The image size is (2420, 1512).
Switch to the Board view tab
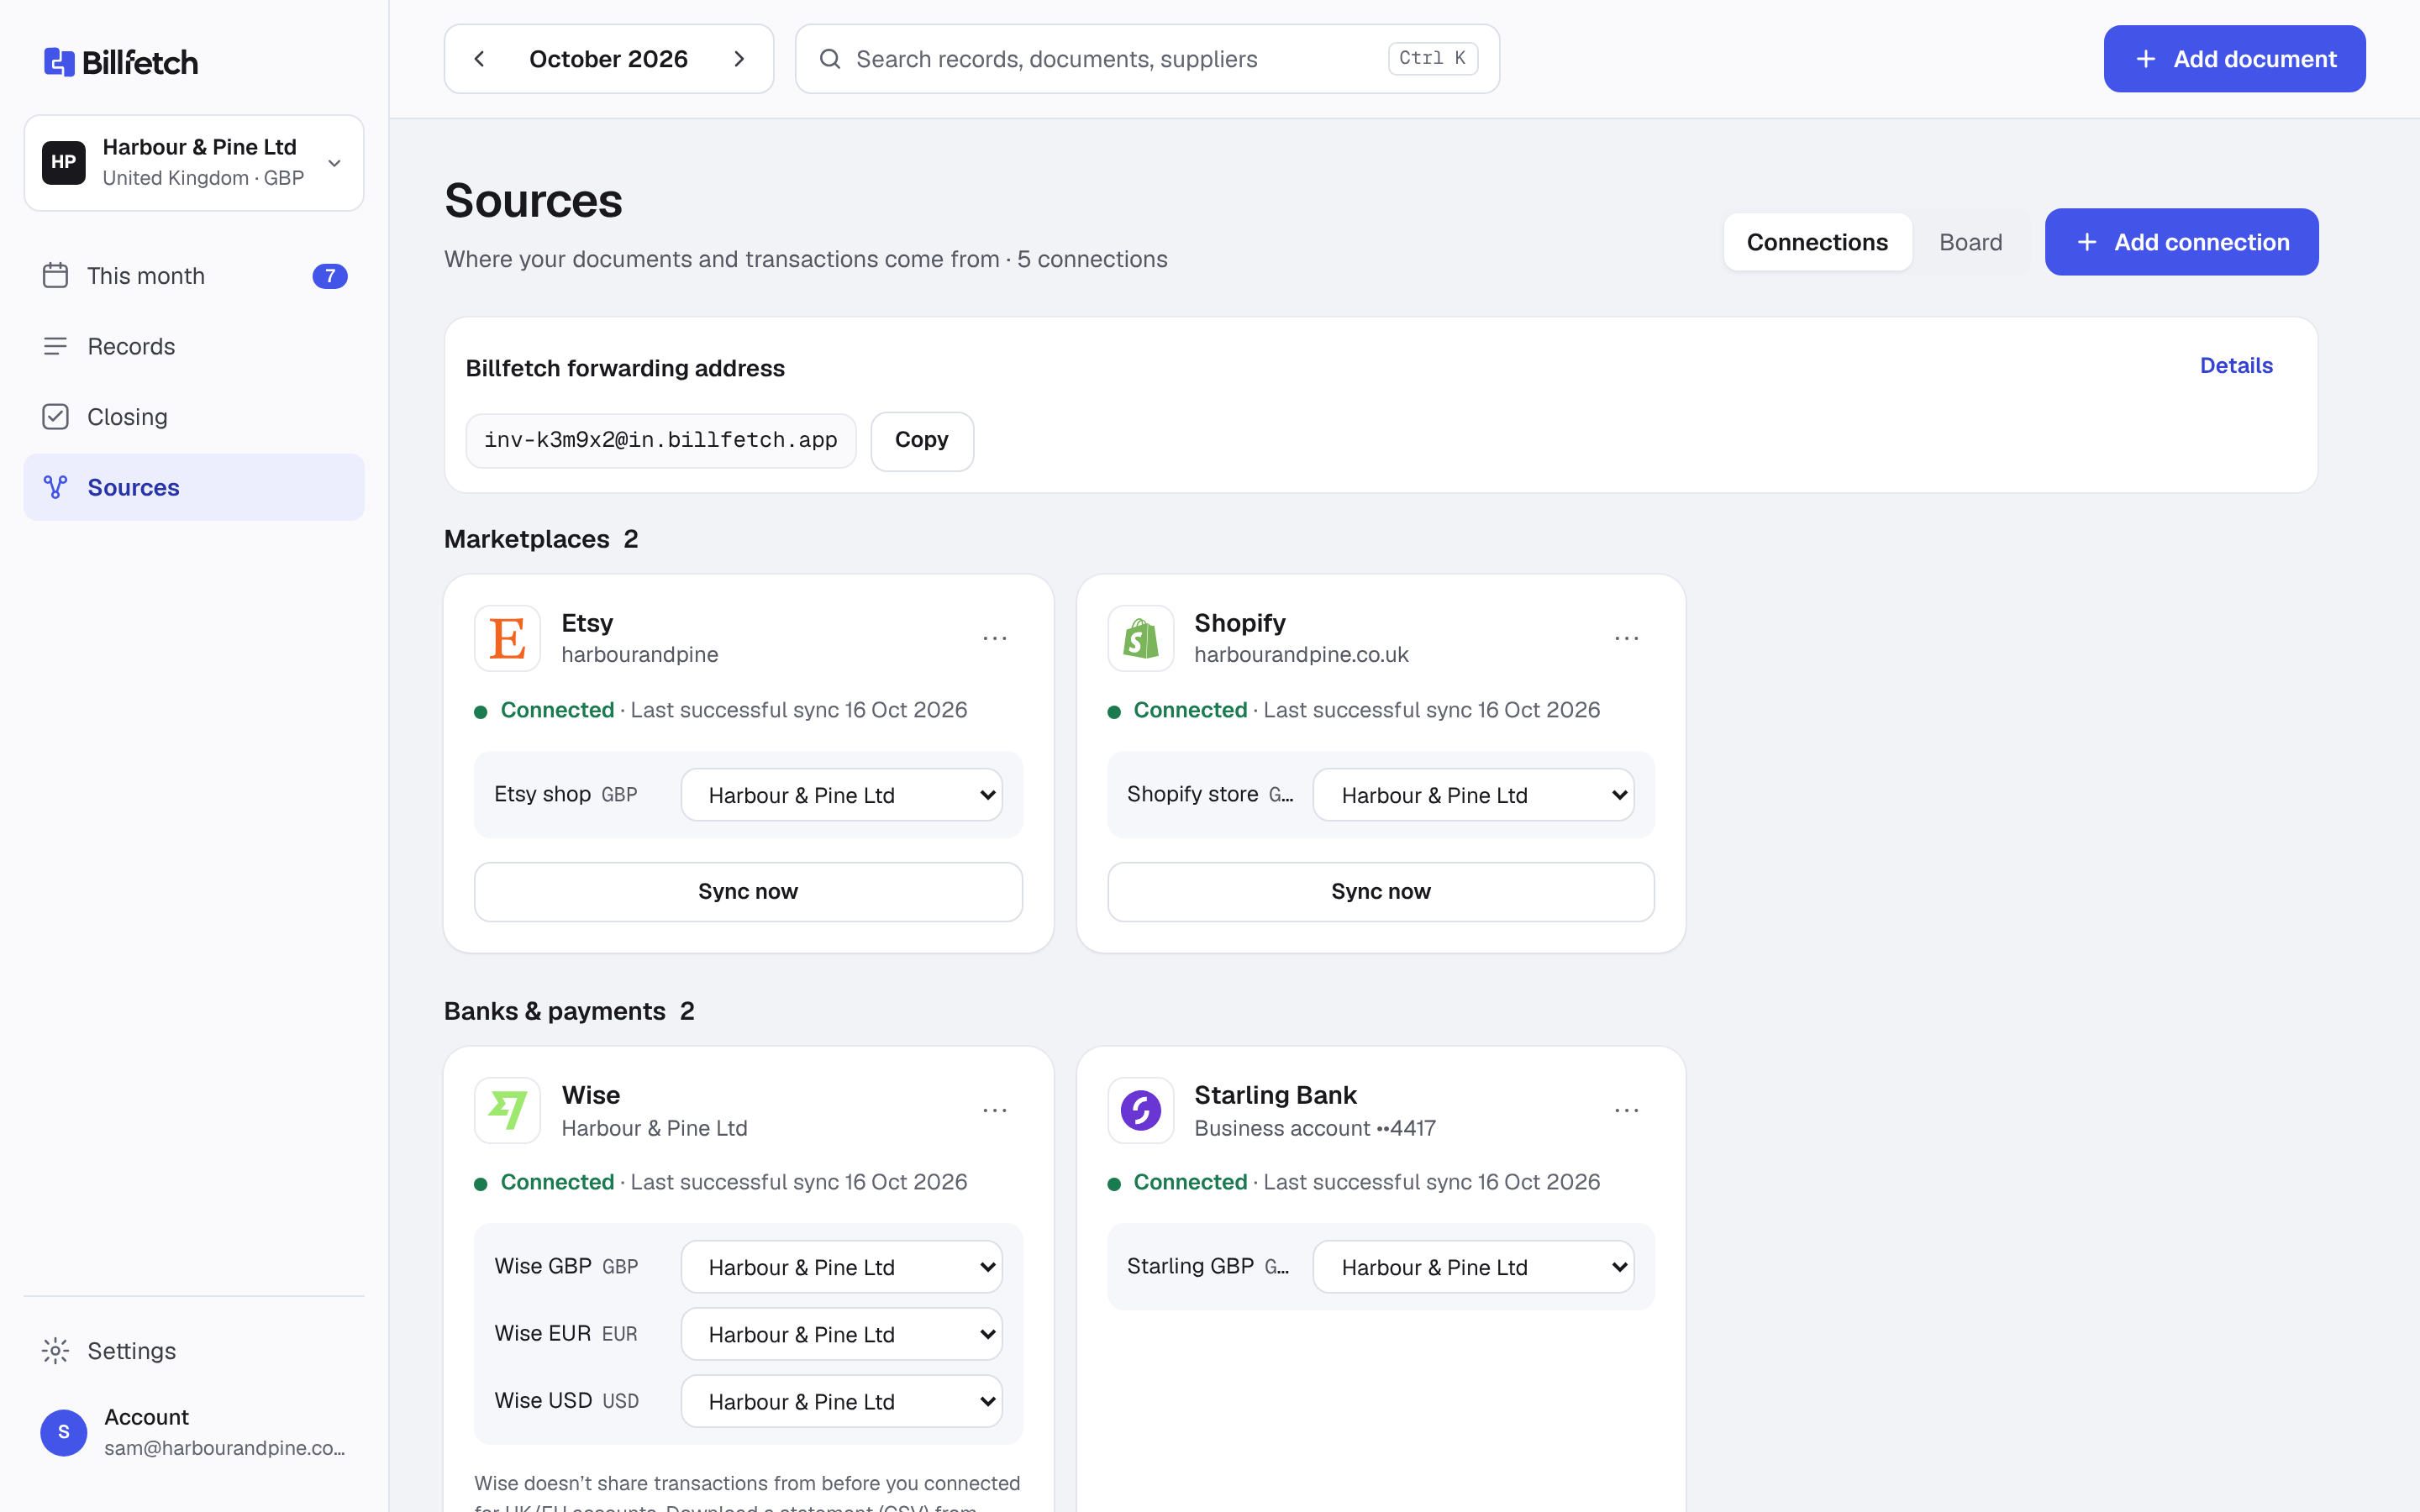tap(1970, 242)
